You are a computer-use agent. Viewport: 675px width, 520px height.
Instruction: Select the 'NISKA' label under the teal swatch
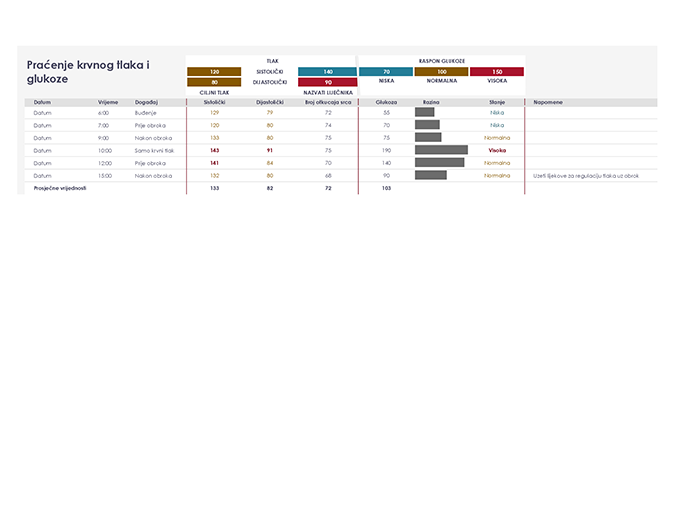point(386,80)
